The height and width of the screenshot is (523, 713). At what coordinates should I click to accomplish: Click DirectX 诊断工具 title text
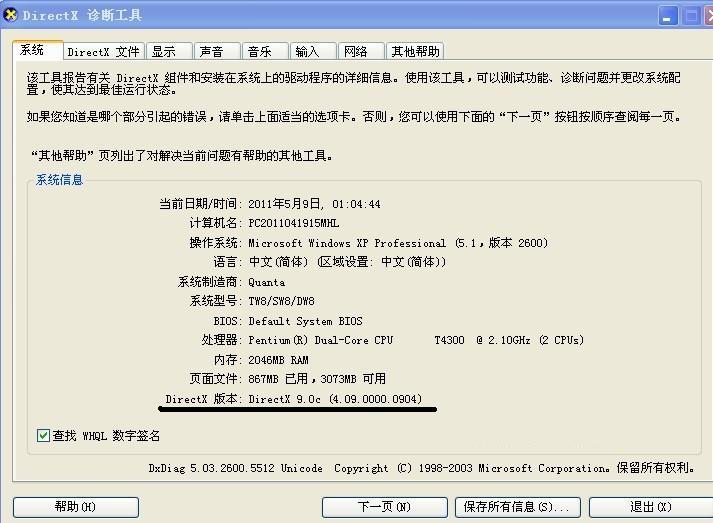click(82, 15)
